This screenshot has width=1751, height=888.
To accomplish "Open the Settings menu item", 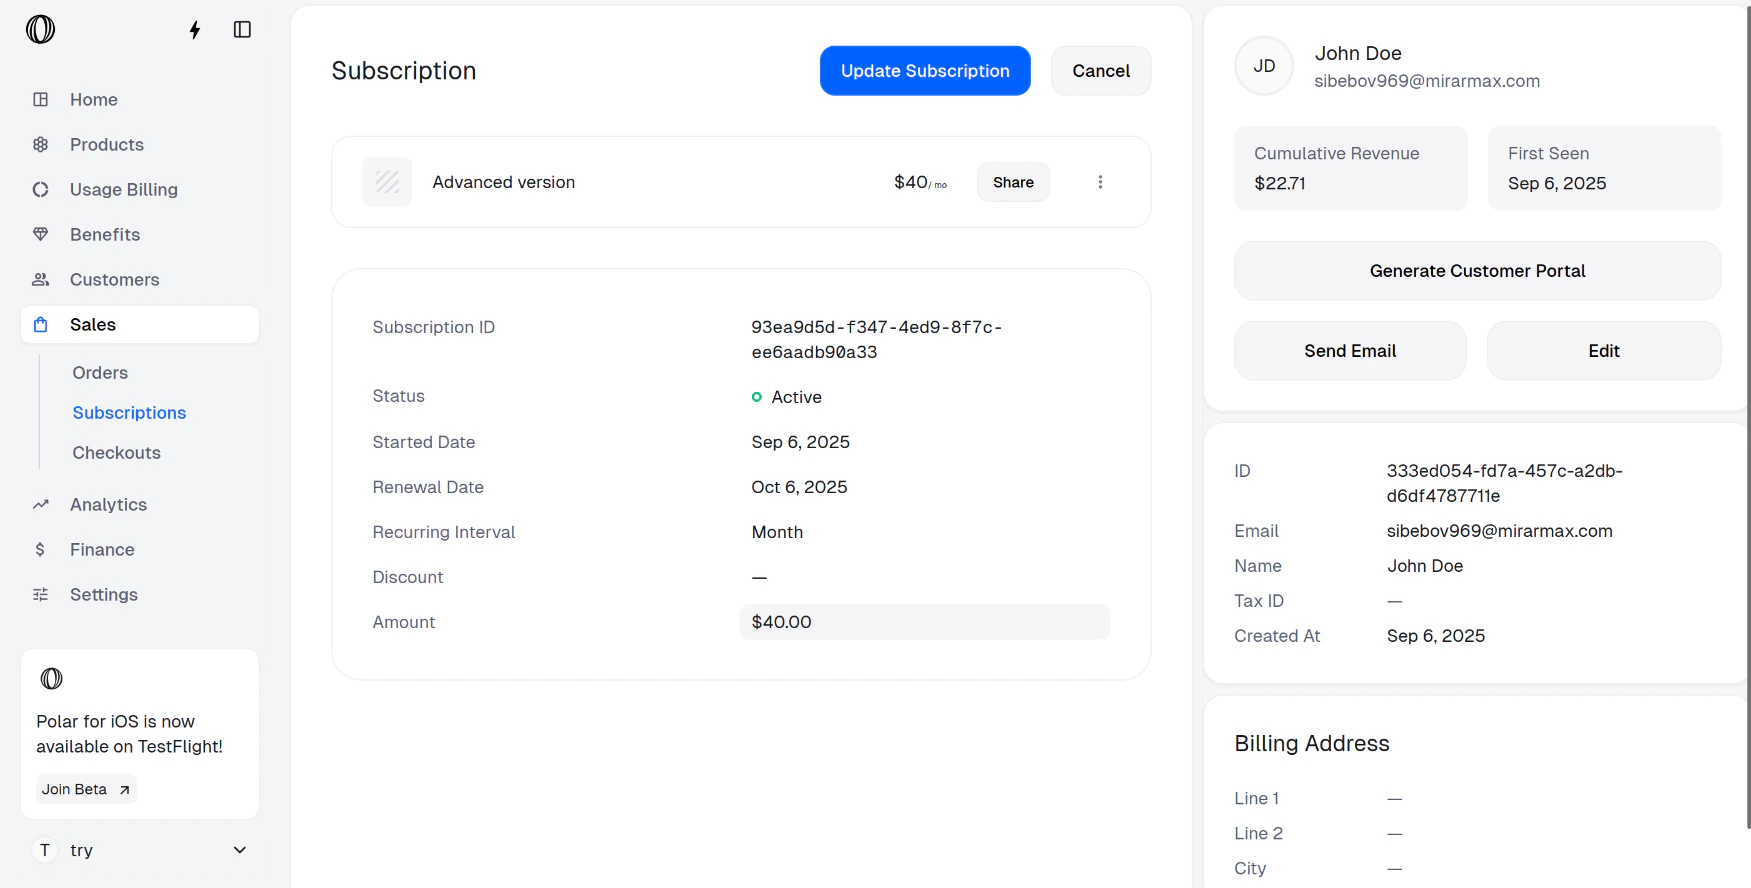I will click(x=103, y=595).
